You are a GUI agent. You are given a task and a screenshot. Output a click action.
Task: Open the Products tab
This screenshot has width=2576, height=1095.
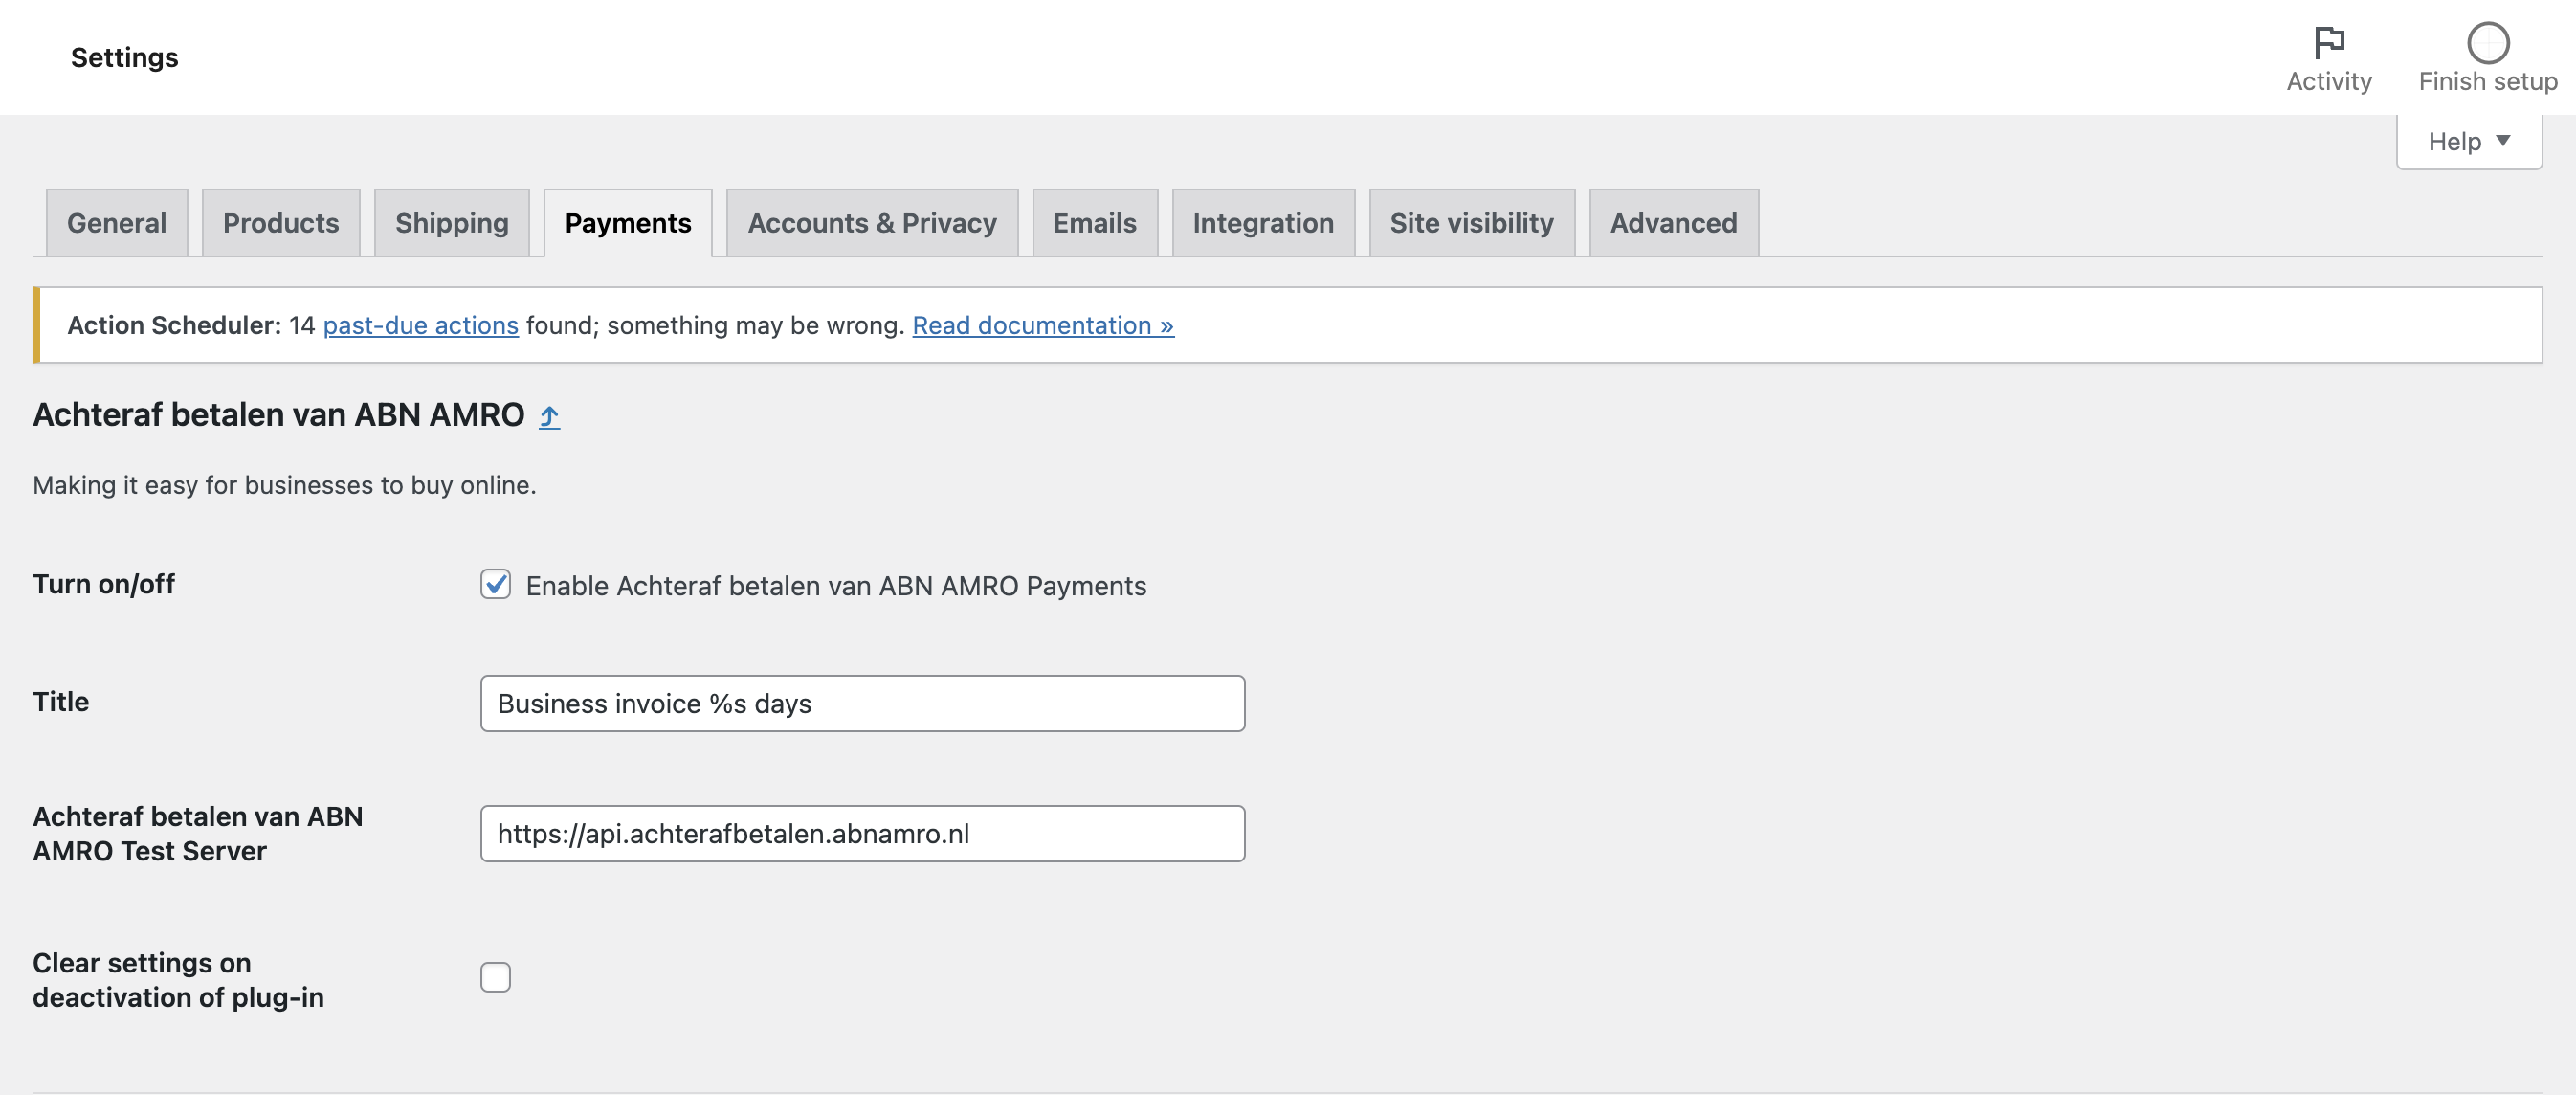point(281,222)
